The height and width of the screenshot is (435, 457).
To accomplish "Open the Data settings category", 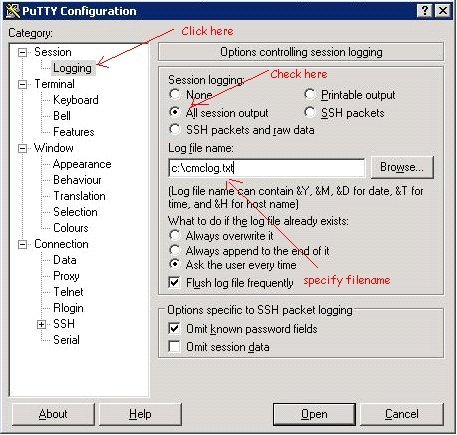I will [x=65, y=260].
